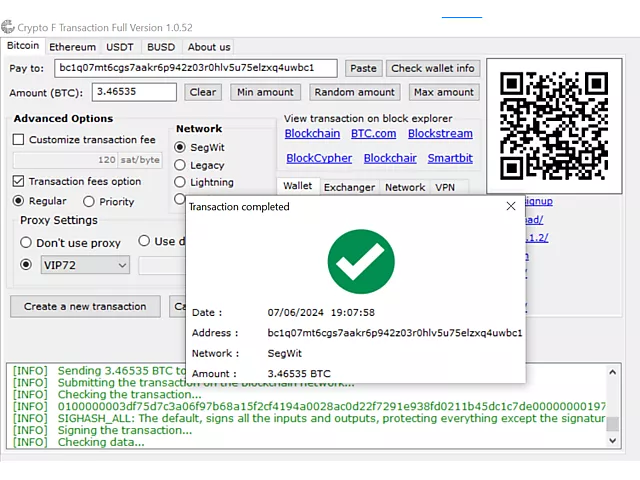
Task: Switch to the Ethereum tab
Action: 72,47
